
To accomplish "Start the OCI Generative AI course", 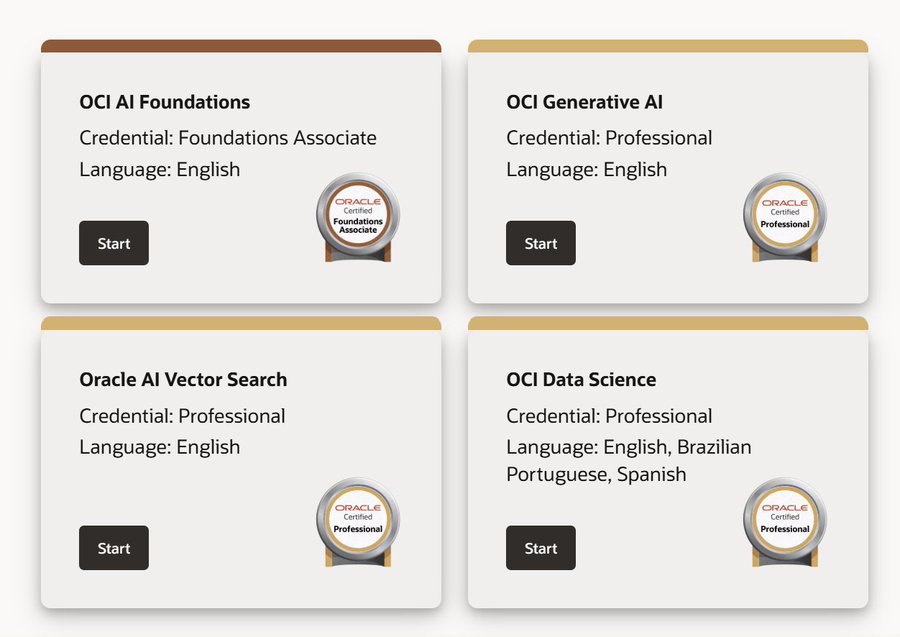I will pyautogui.click(x=540, y=243).
